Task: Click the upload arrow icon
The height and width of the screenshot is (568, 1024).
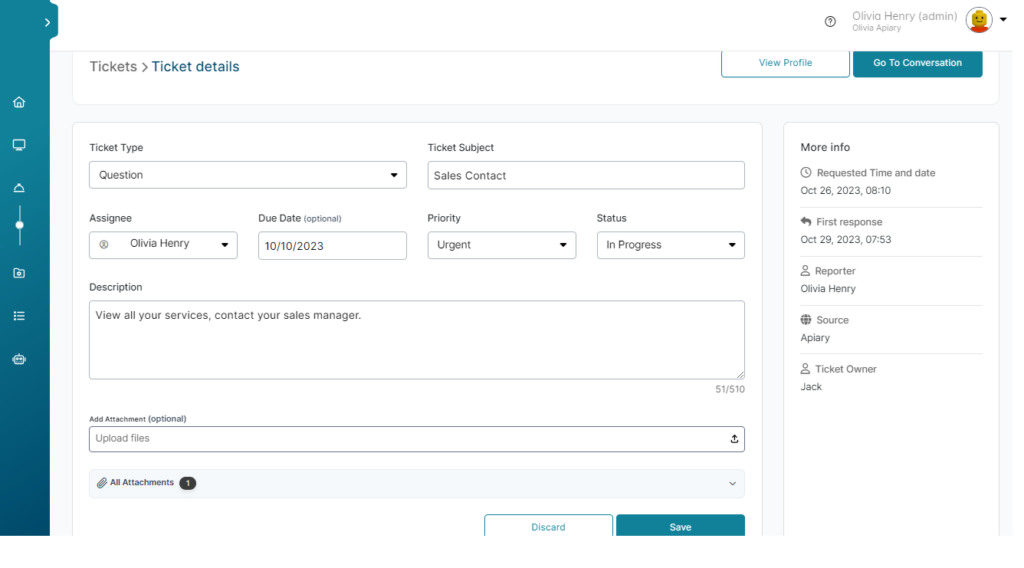Action: (734, 439)
